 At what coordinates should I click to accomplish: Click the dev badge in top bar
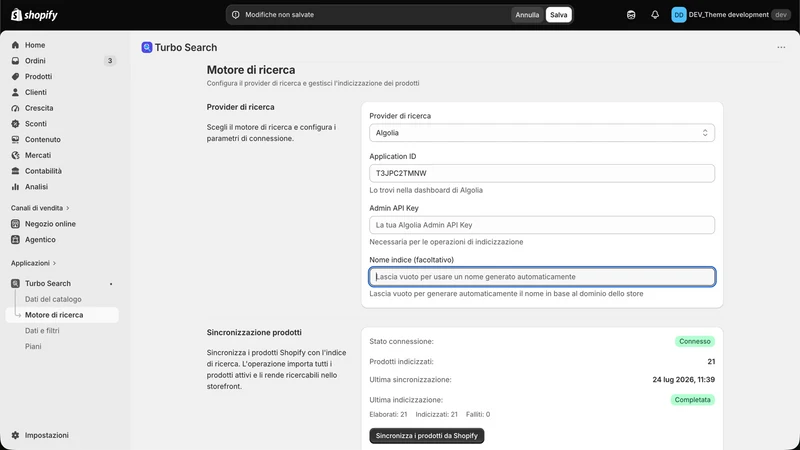pyautogui.click(x=781, y=15)
